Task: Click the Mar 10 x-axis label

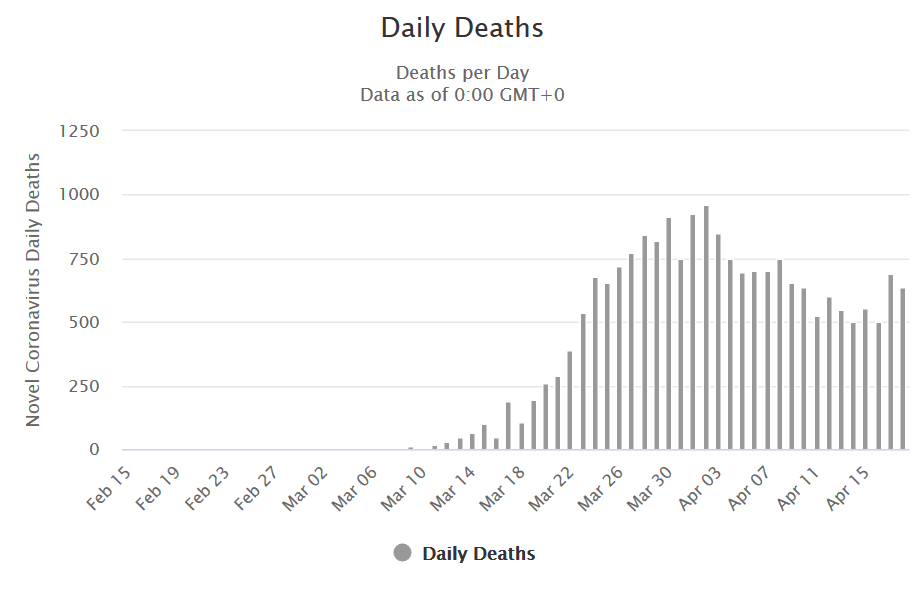Action: [403, 487]
